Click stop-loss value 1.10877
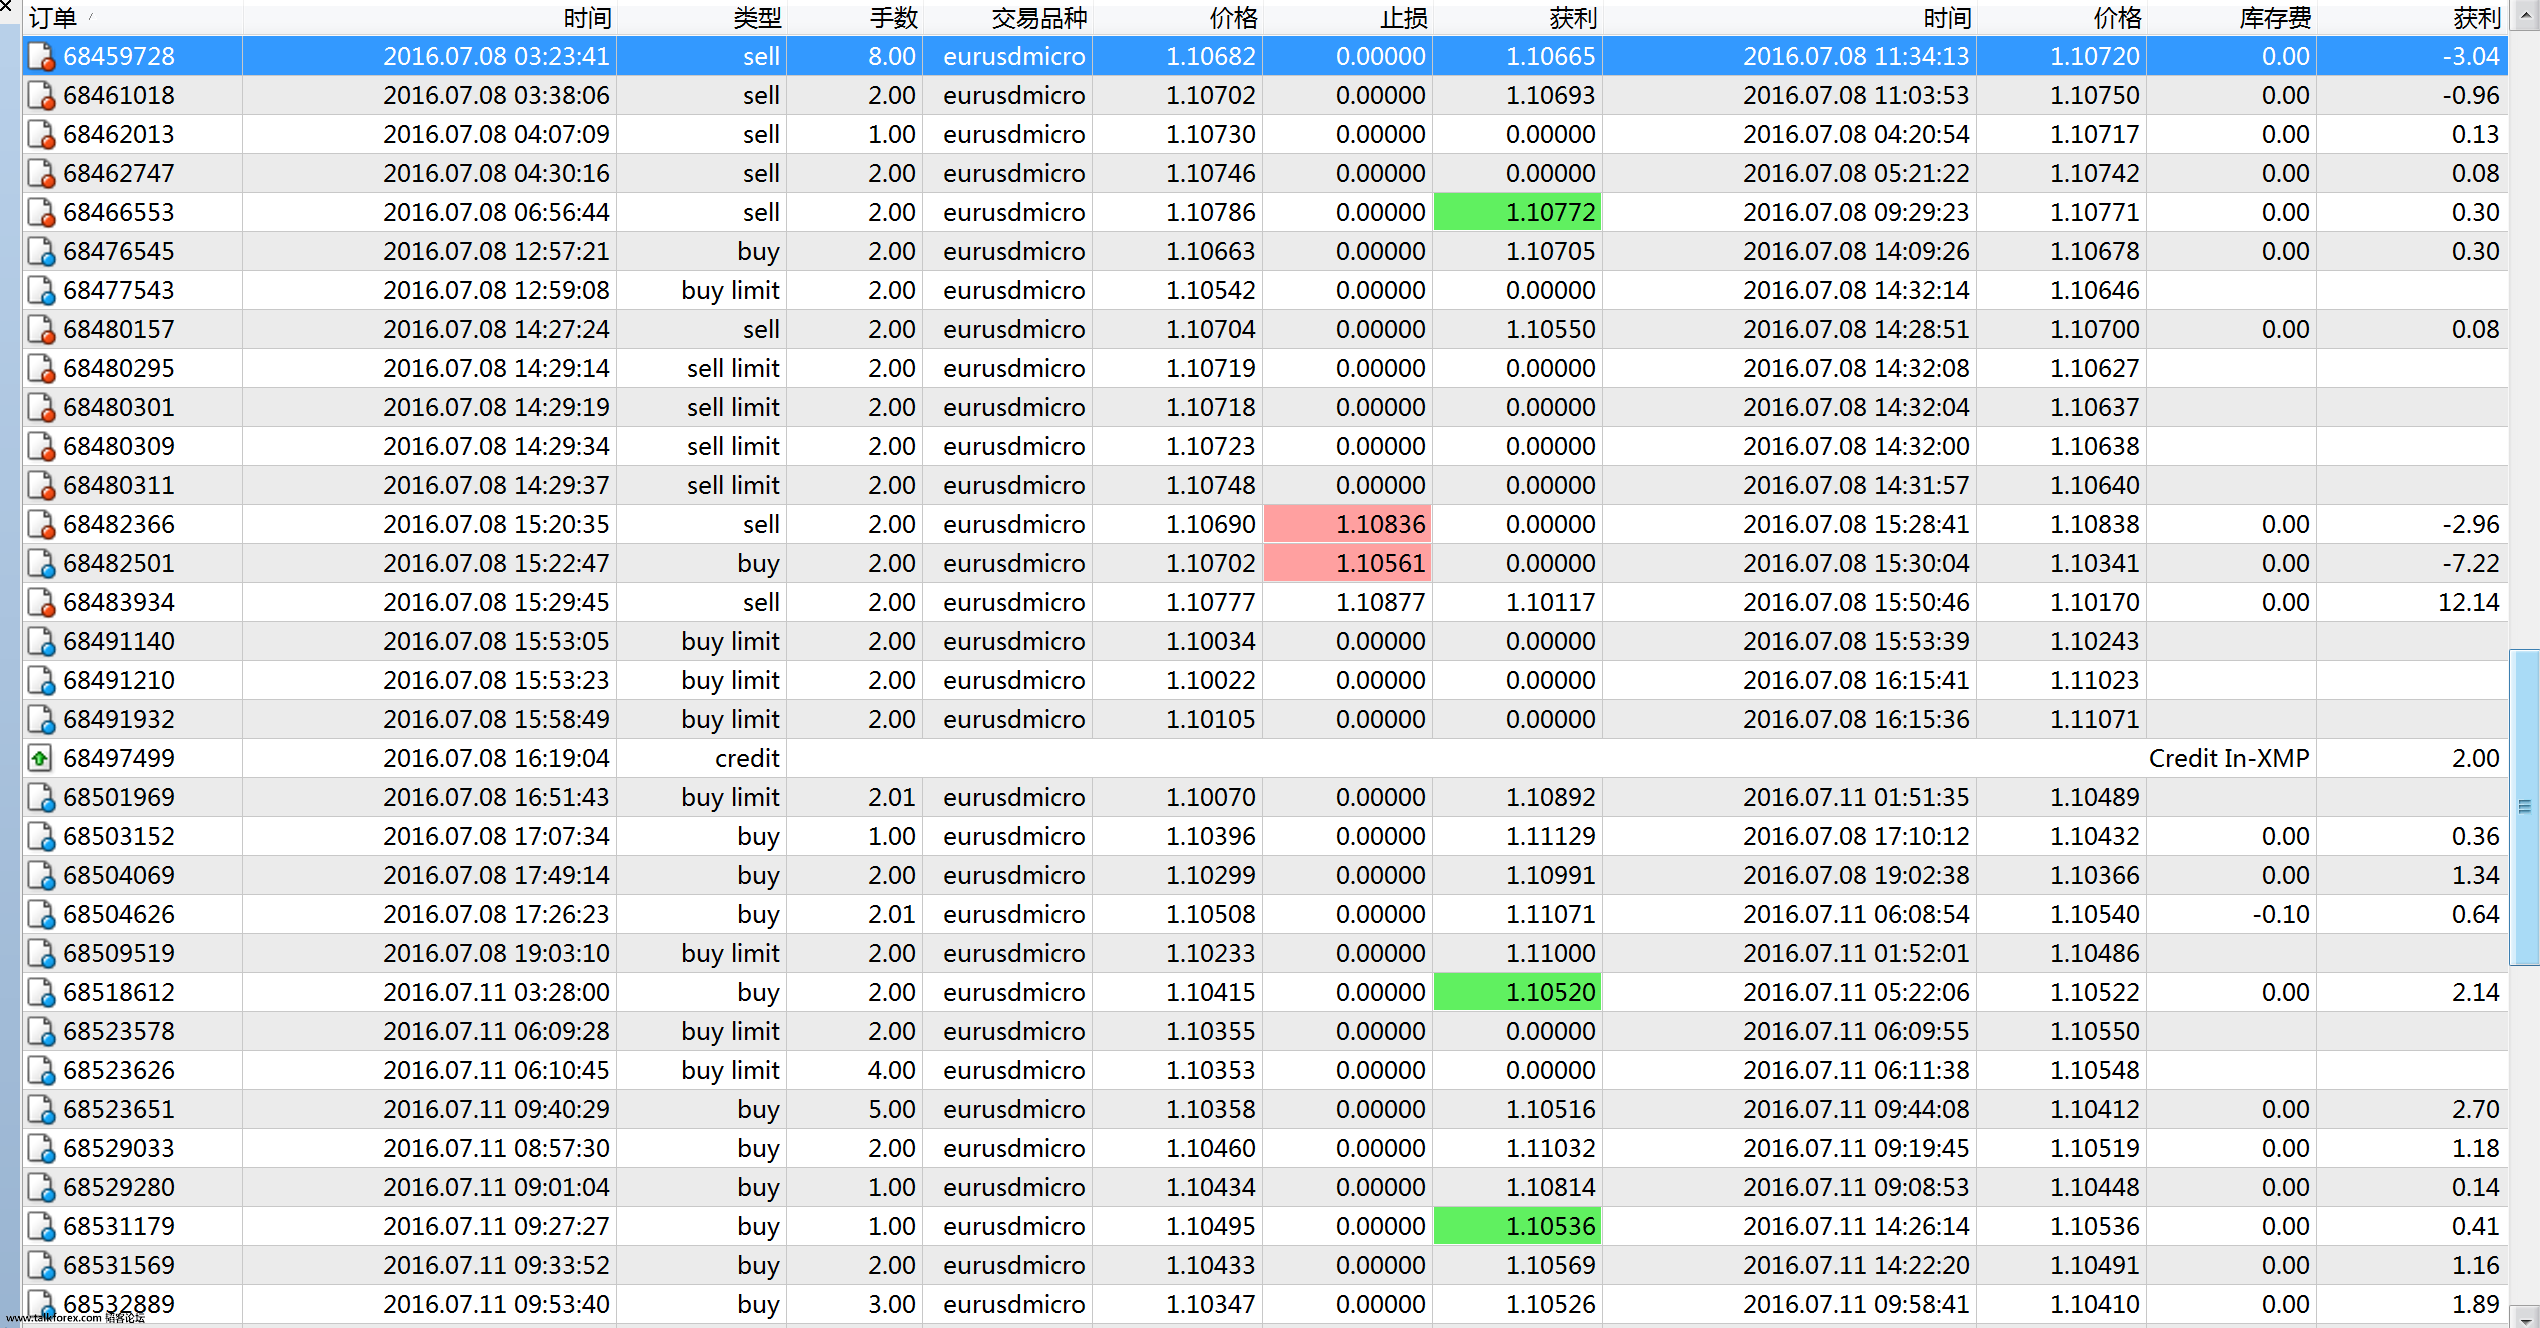Viewport: 2540px width, 1328px height. (1380, 603)
